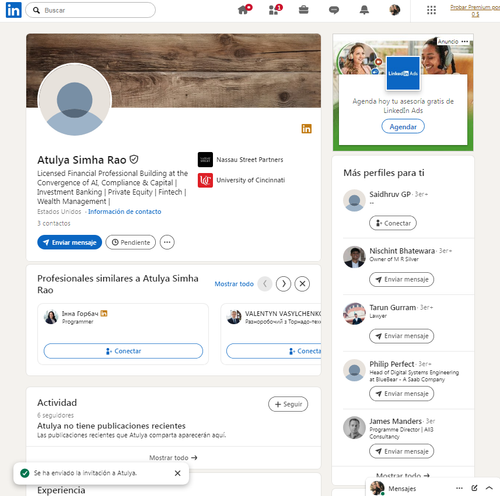
Task: Go to the Home feed icon
Action: point(244,10)
